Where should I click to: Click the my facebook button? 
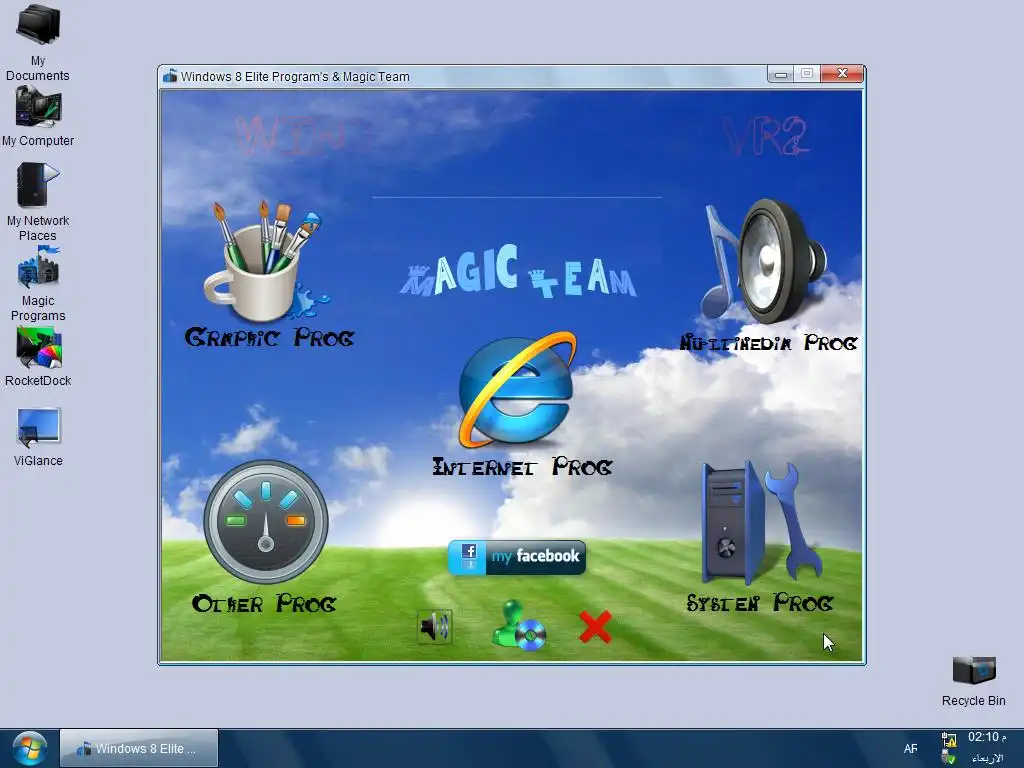coord(517,557)
